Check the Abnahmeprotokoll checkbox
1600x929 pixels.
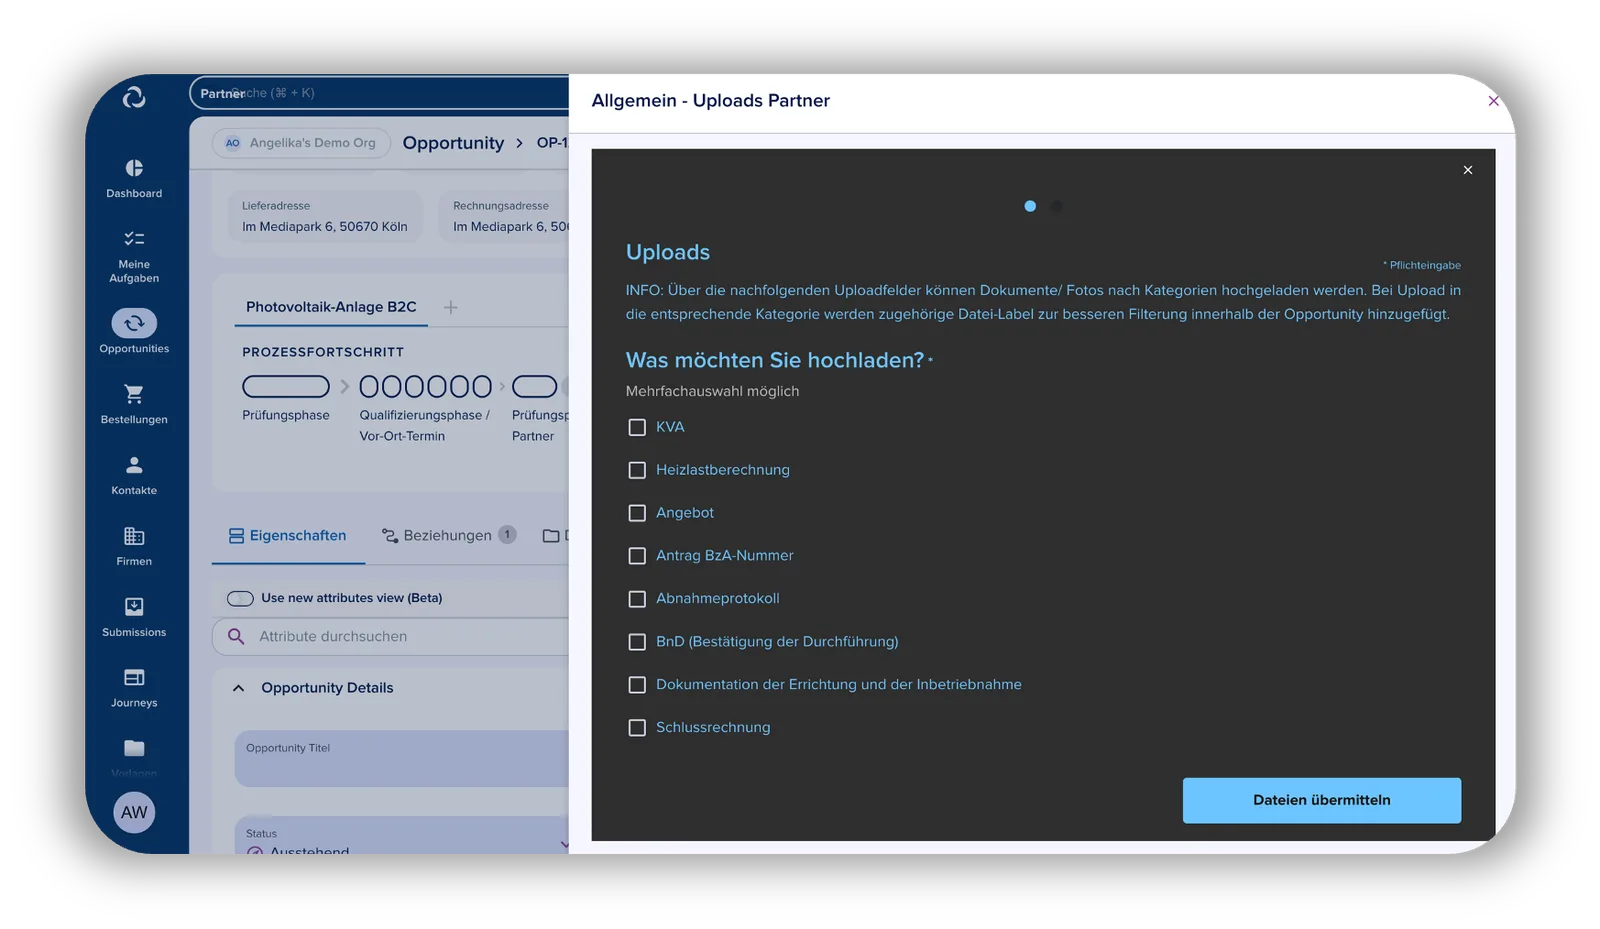point(637,599)
